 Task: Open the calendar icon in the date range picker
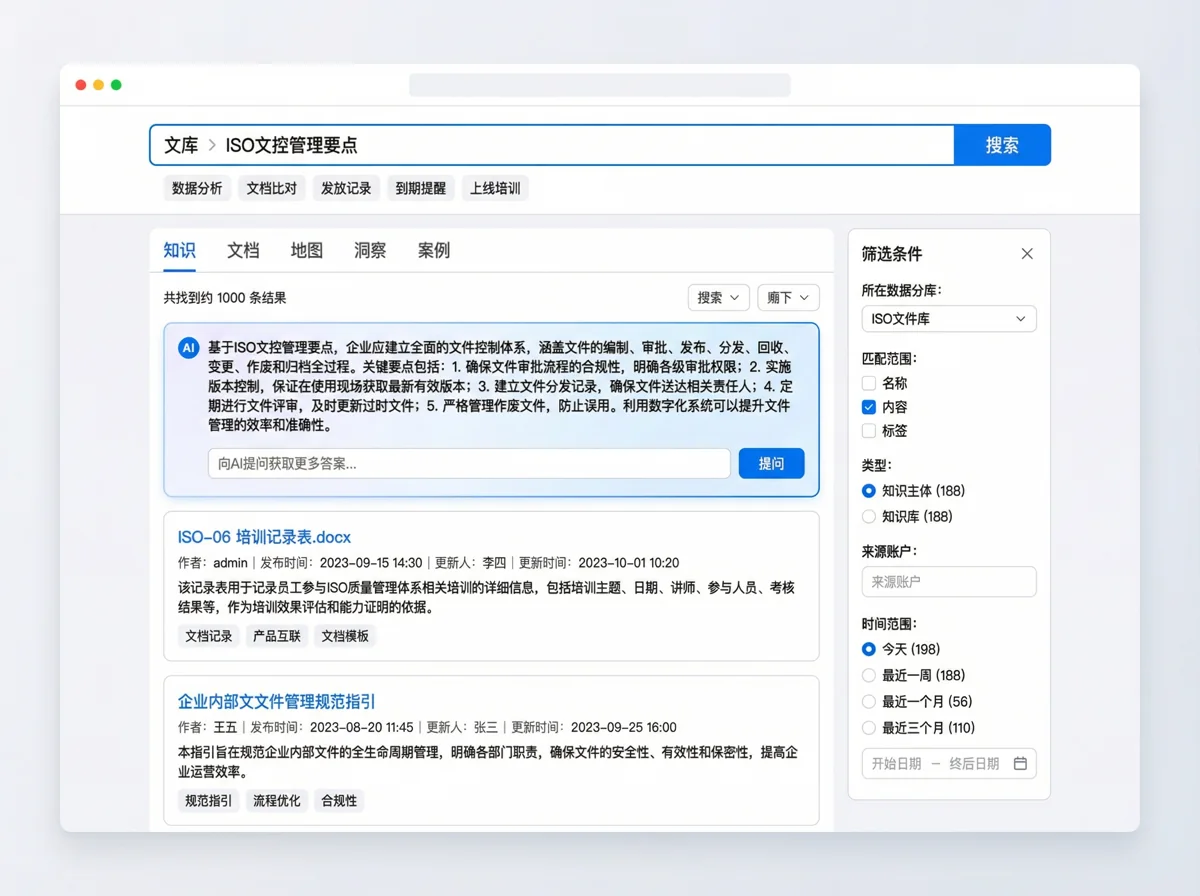[x=1020, y=763]
